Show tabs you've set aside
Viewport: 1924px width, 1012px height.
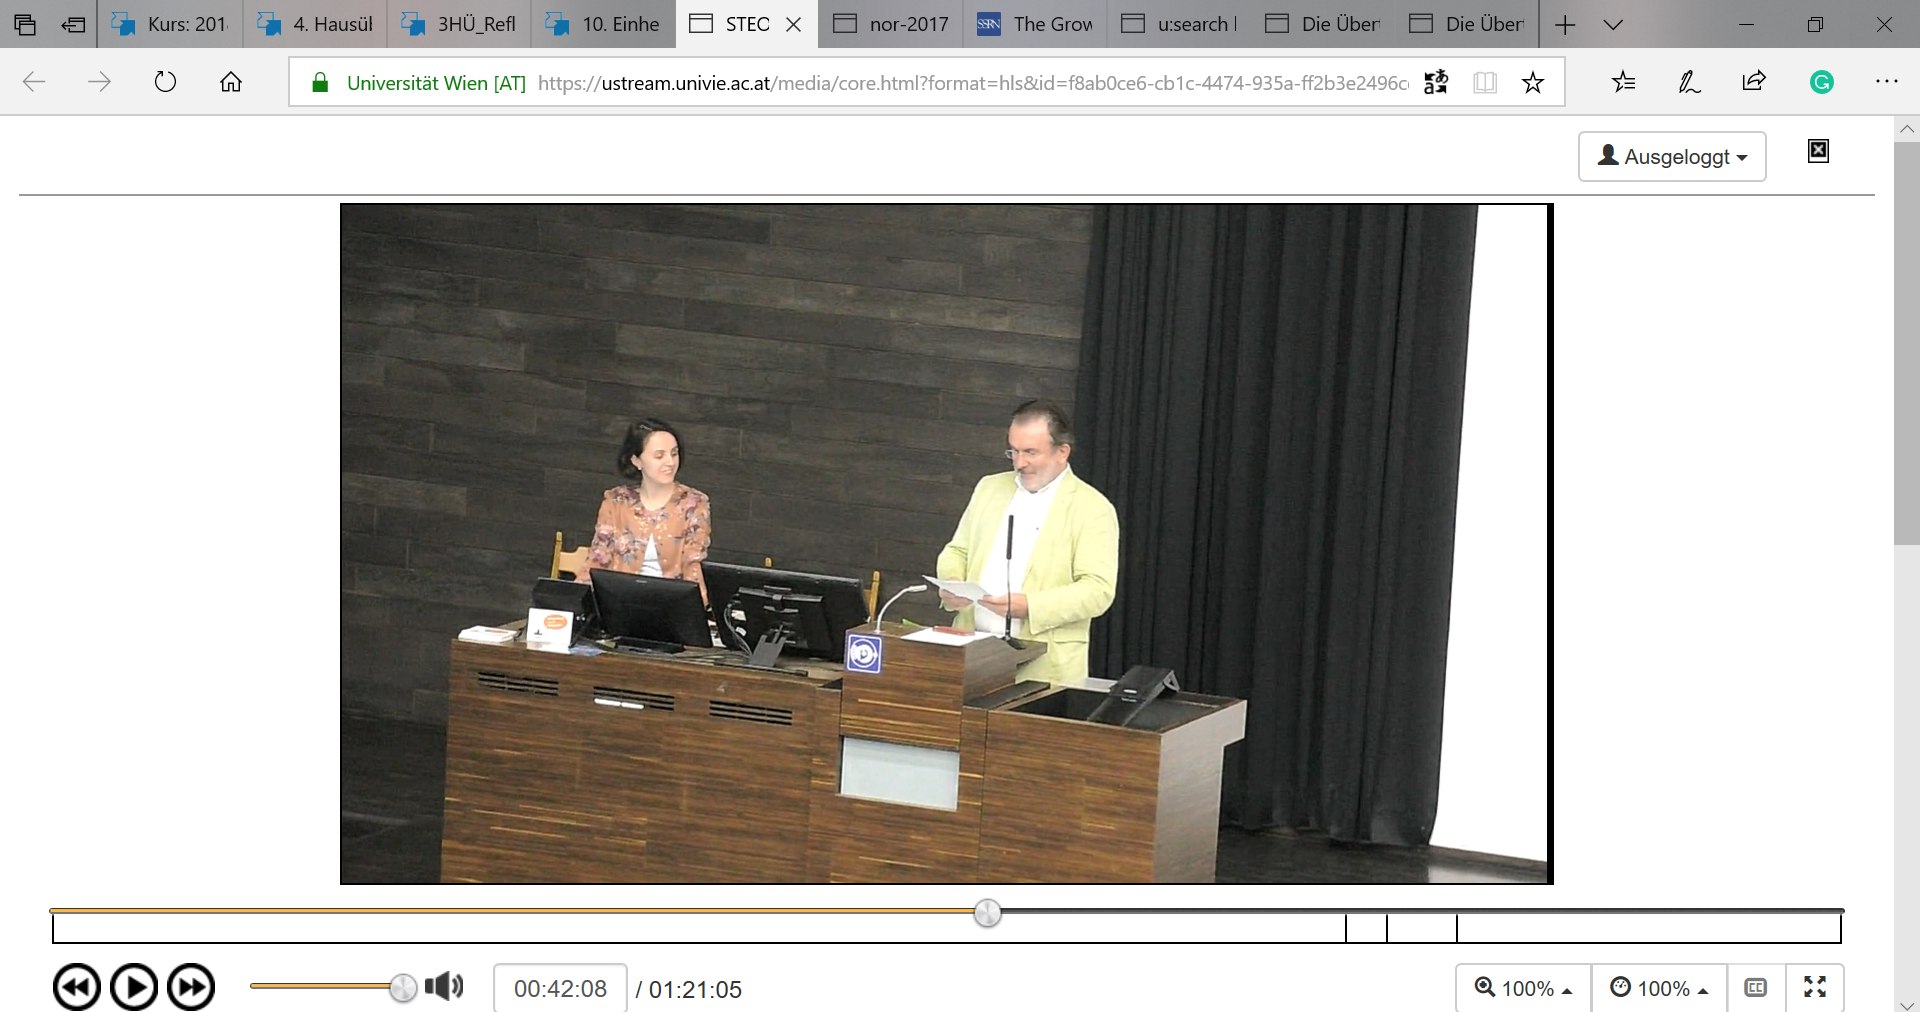click(x=25, y=24)
